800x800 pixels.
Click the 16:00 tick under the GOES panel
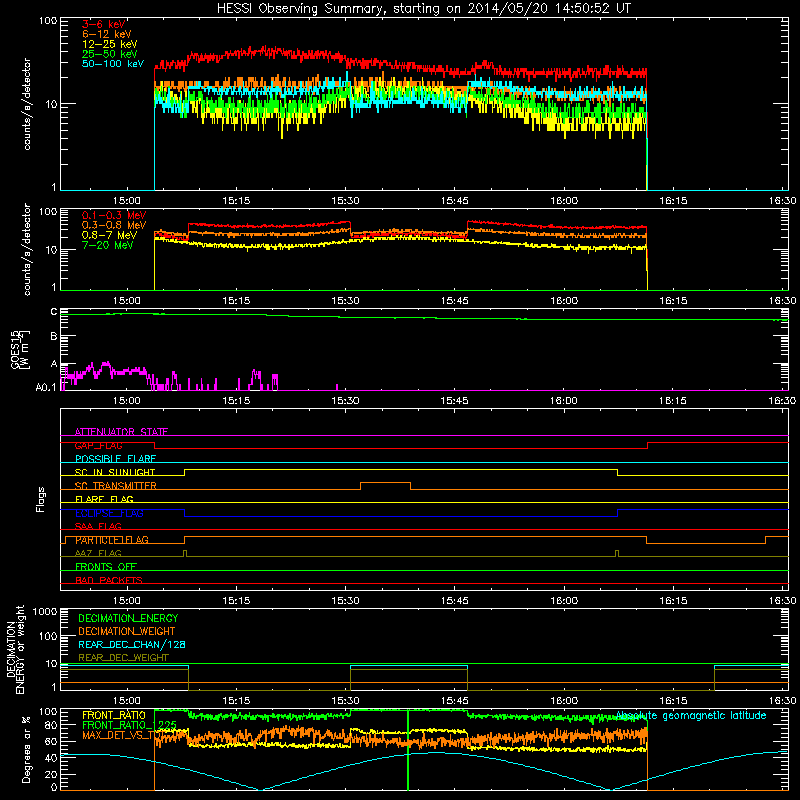pyautogui.click(x=564, y=401)
